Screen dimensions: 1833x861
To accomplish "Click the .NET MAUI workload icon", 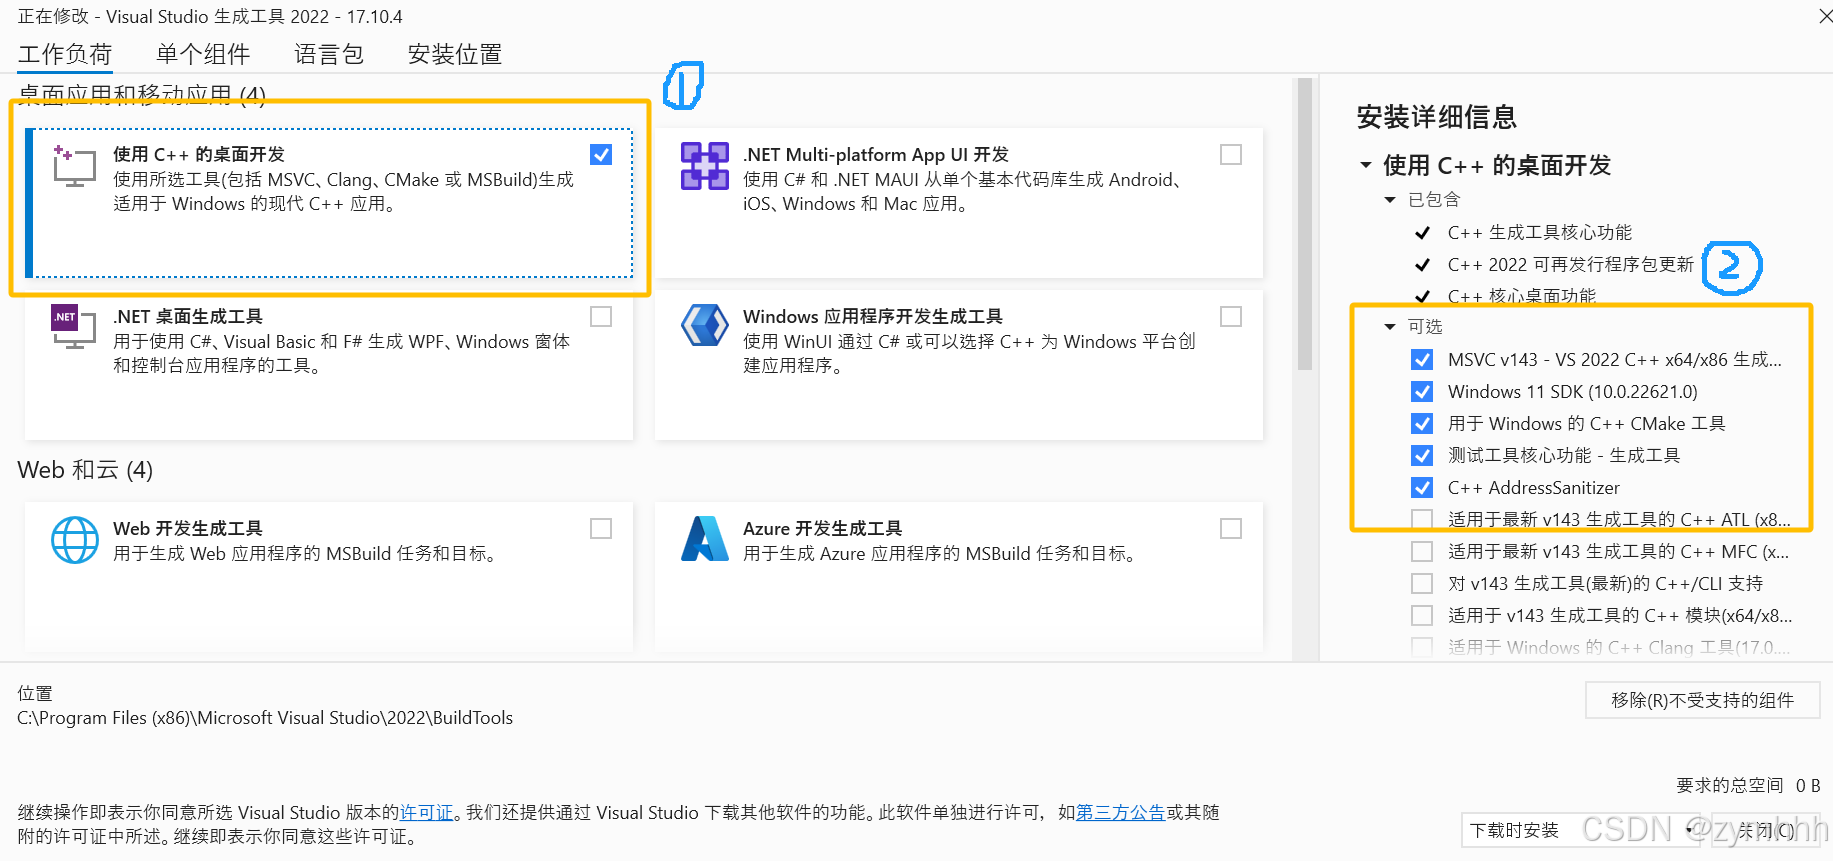I will (705, 166).
